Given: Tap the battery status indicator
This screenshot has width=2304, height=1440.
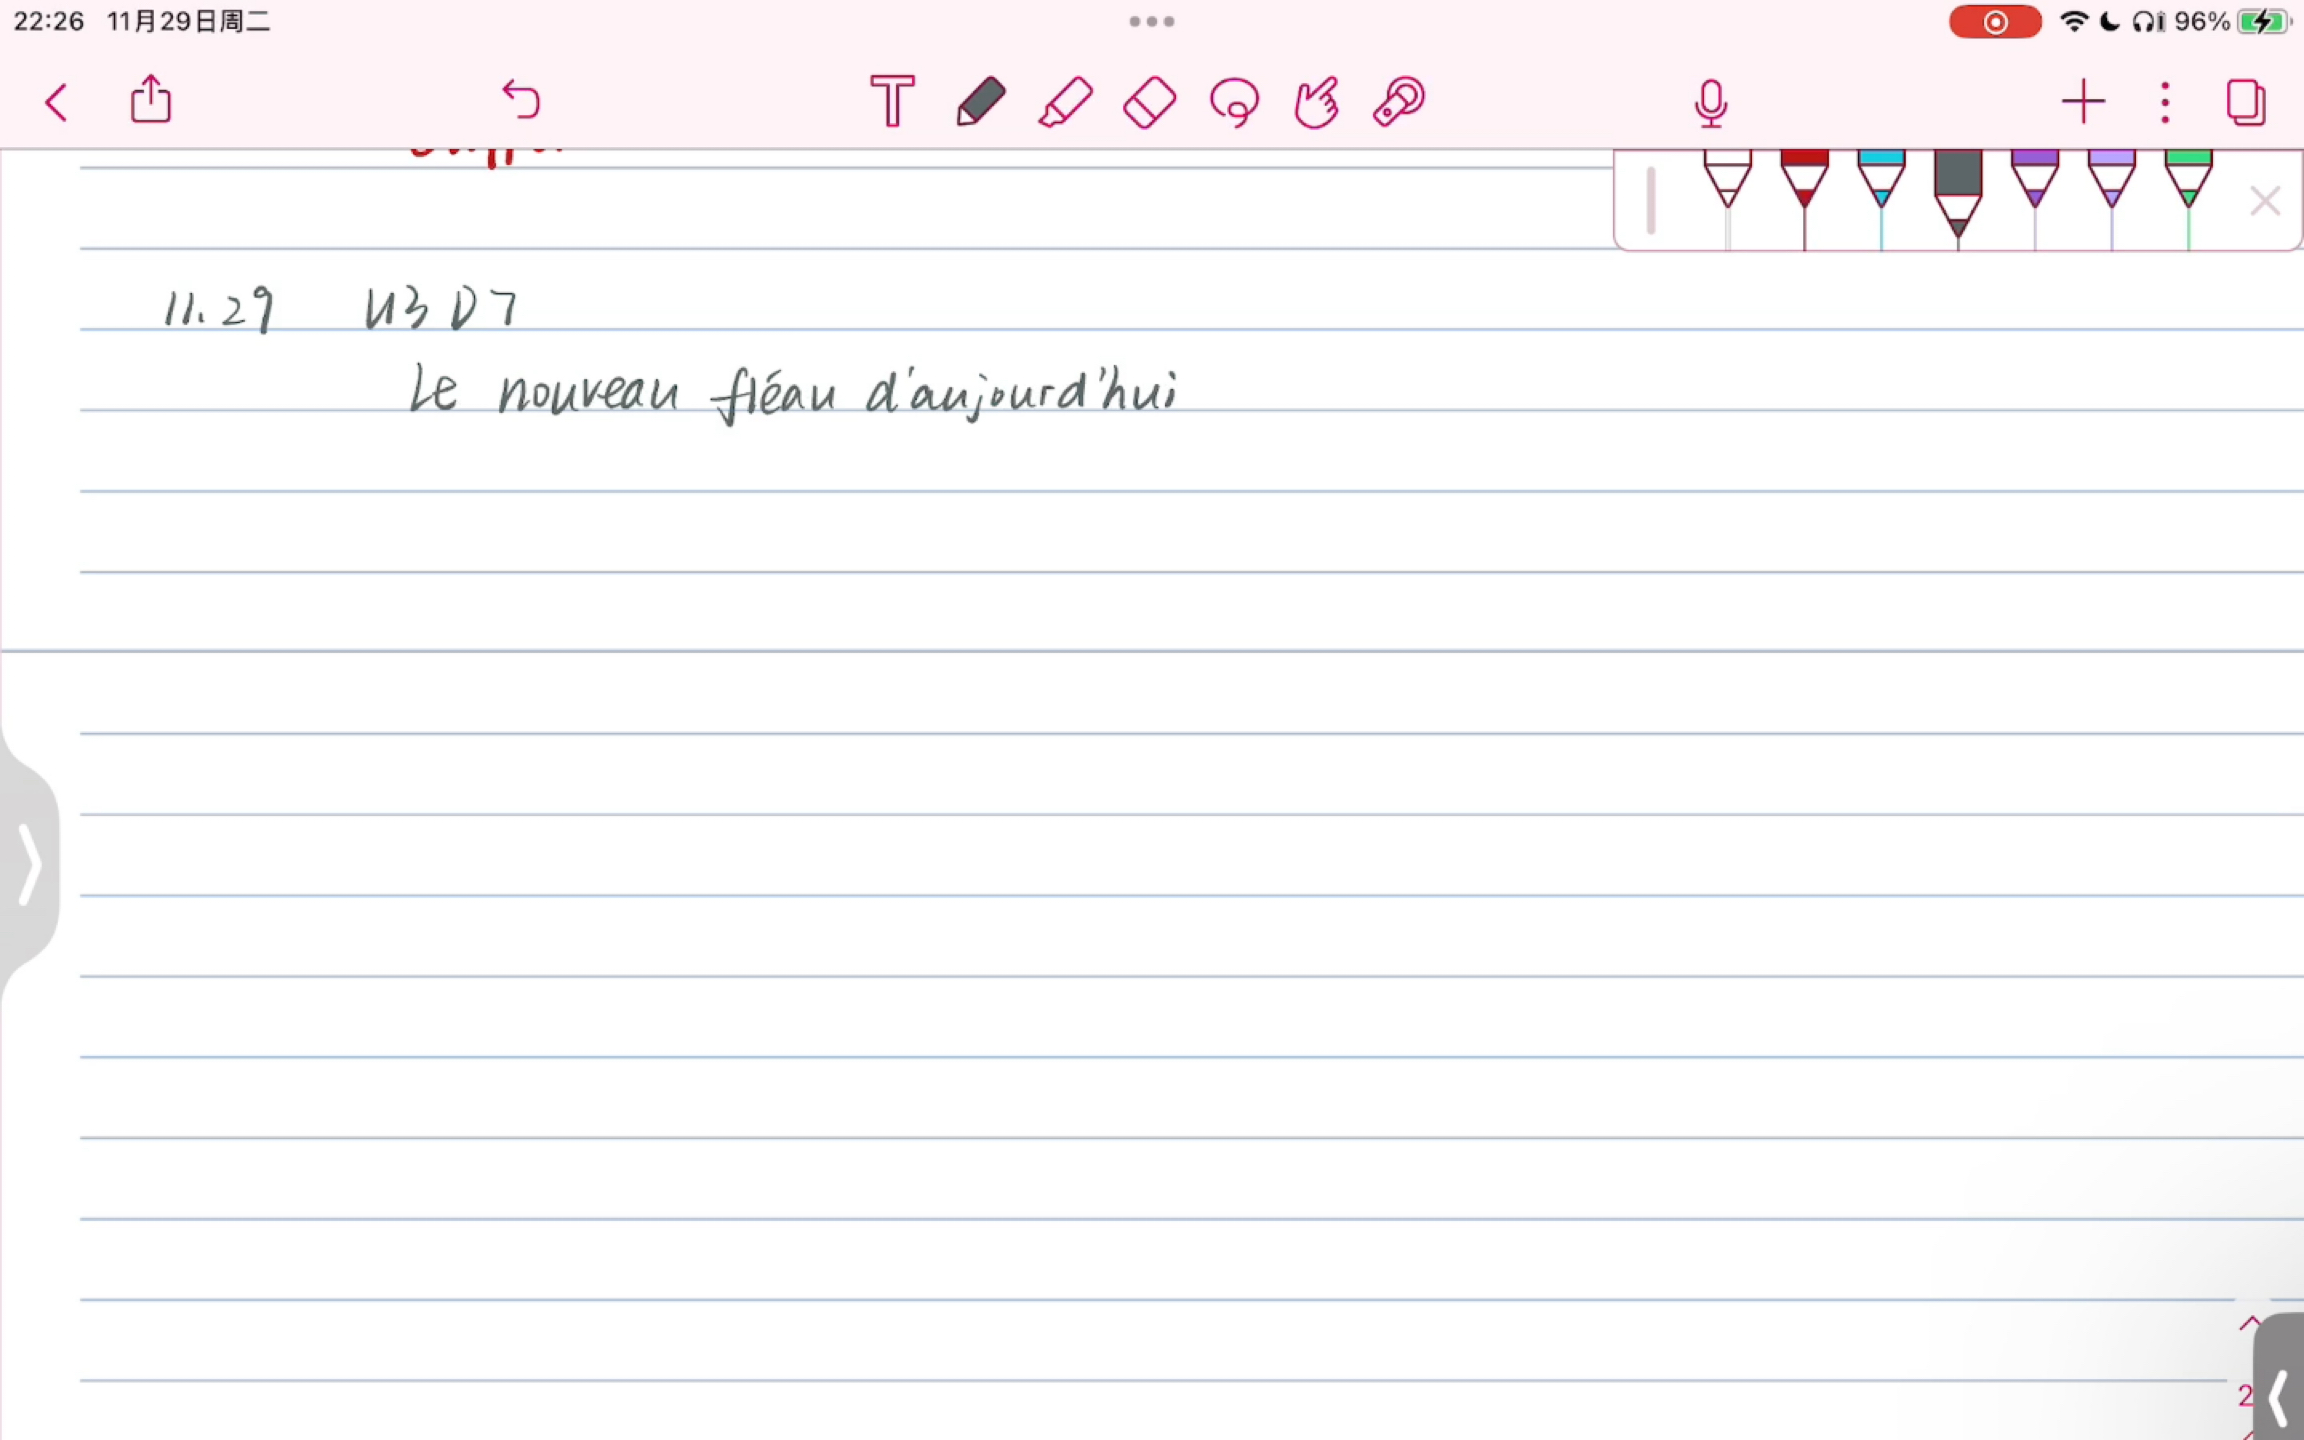Looking at the screenshot, I should pos(2264,22).
